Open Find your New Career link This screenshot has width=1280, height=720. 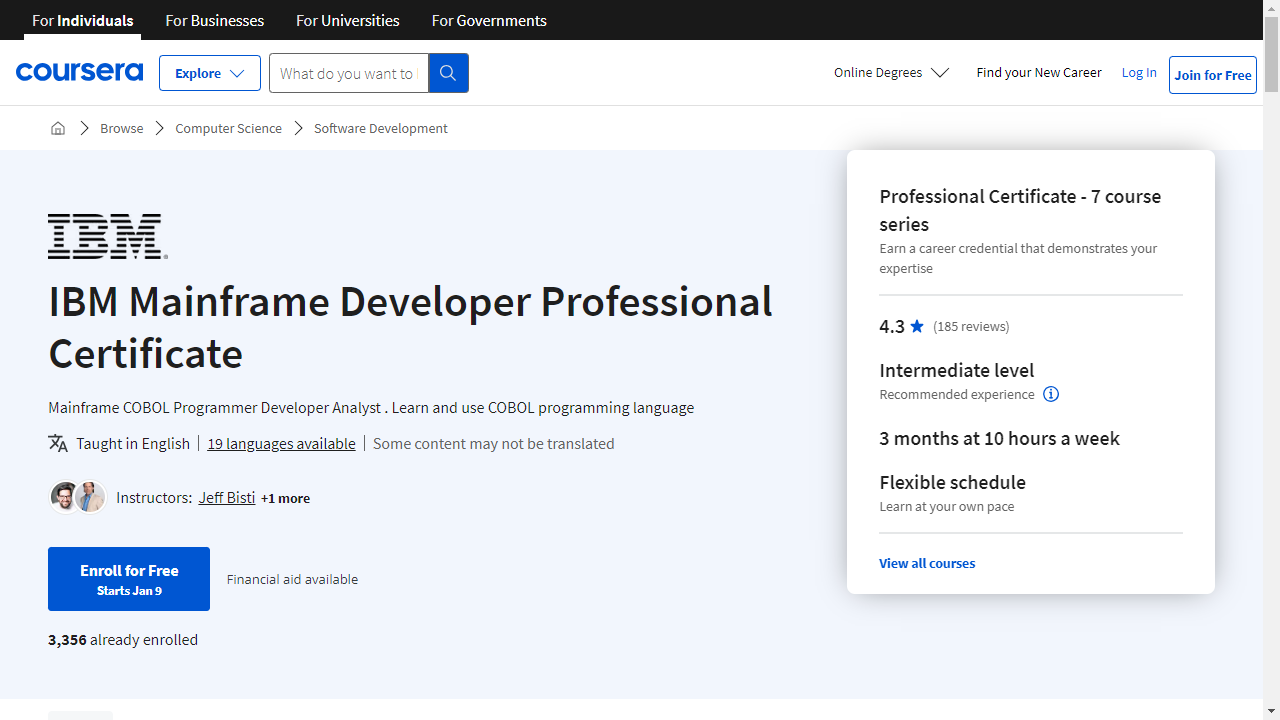click(1039, 72)
